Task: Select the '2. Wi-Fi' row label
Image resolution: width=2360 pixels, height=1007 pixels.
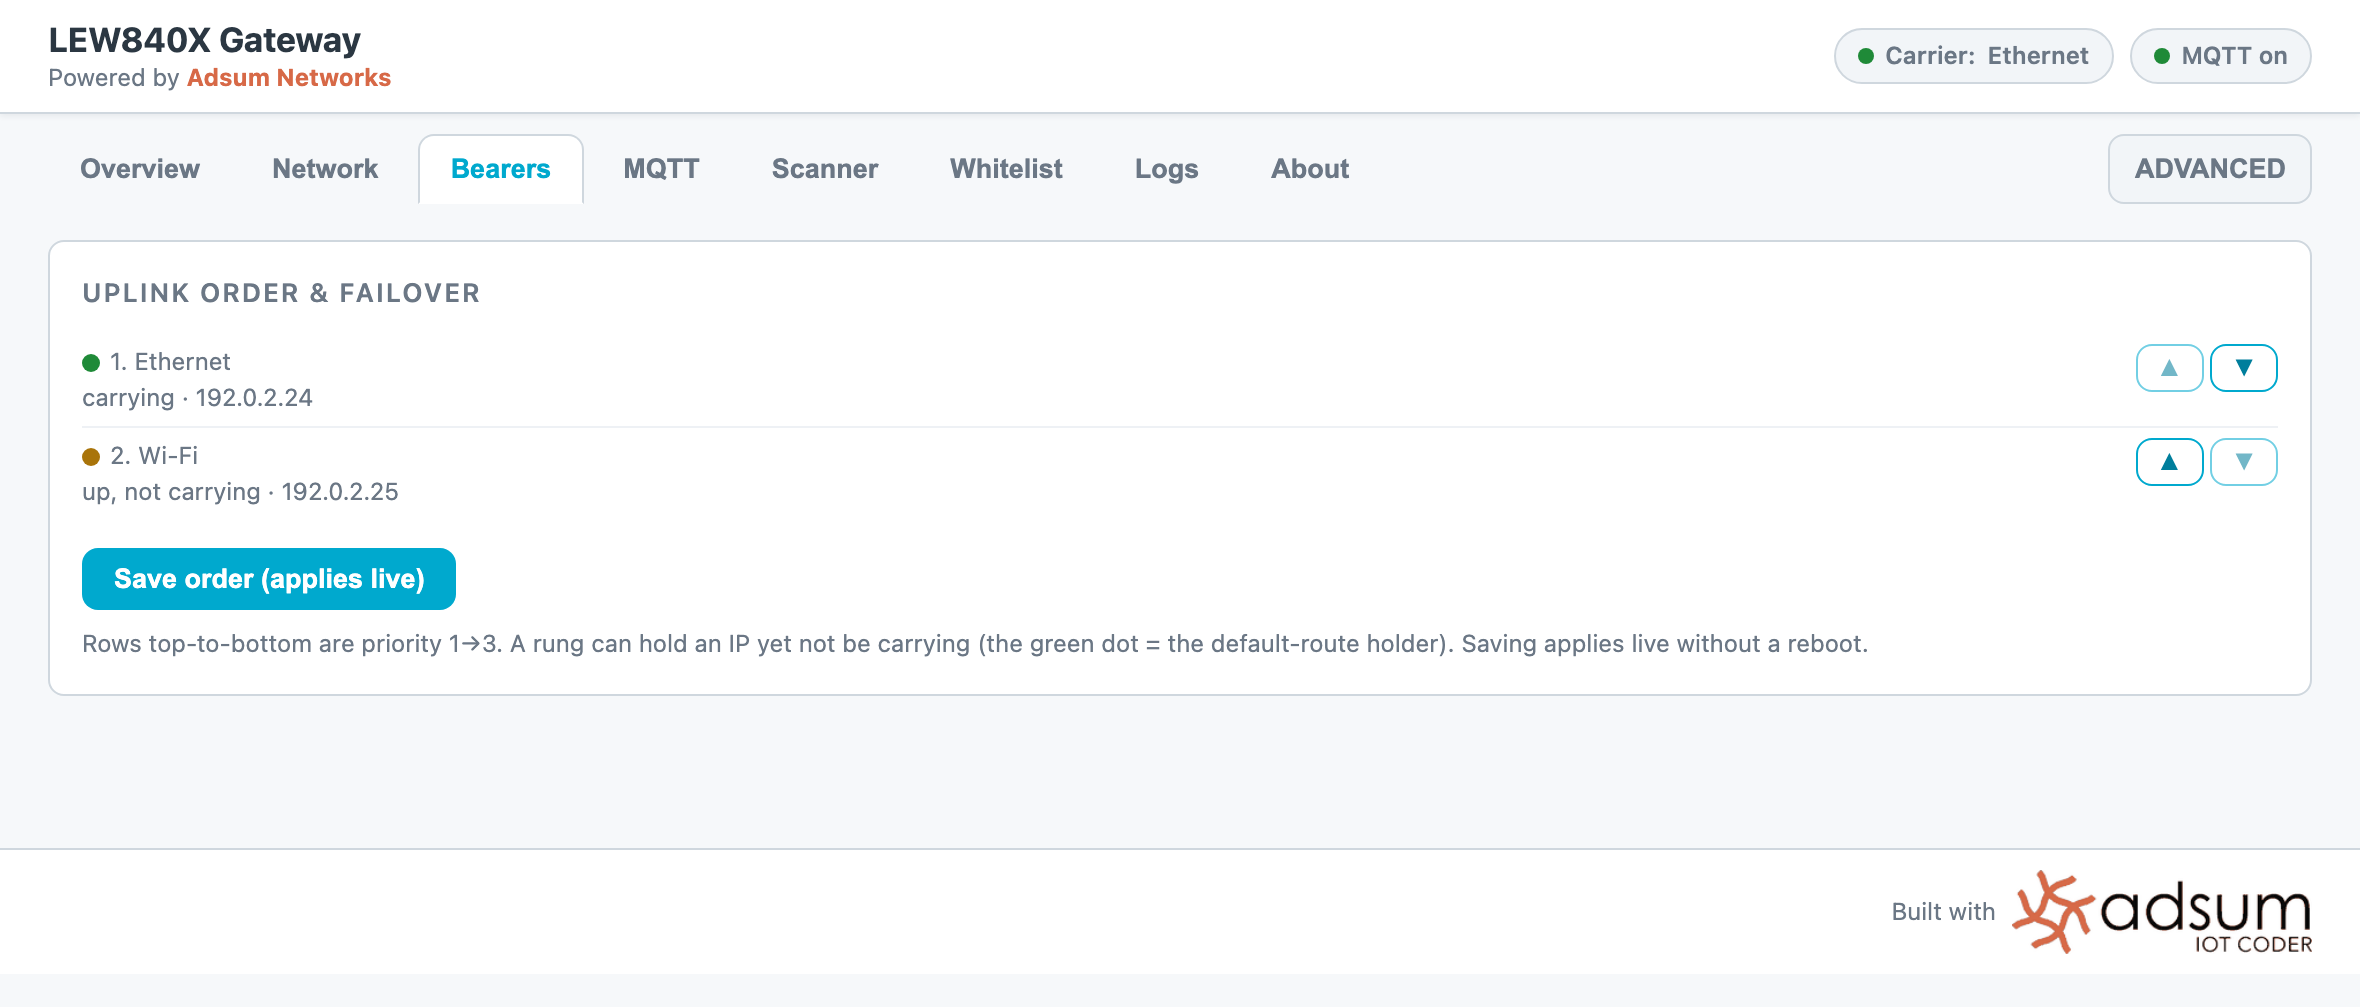Action: 154,456
